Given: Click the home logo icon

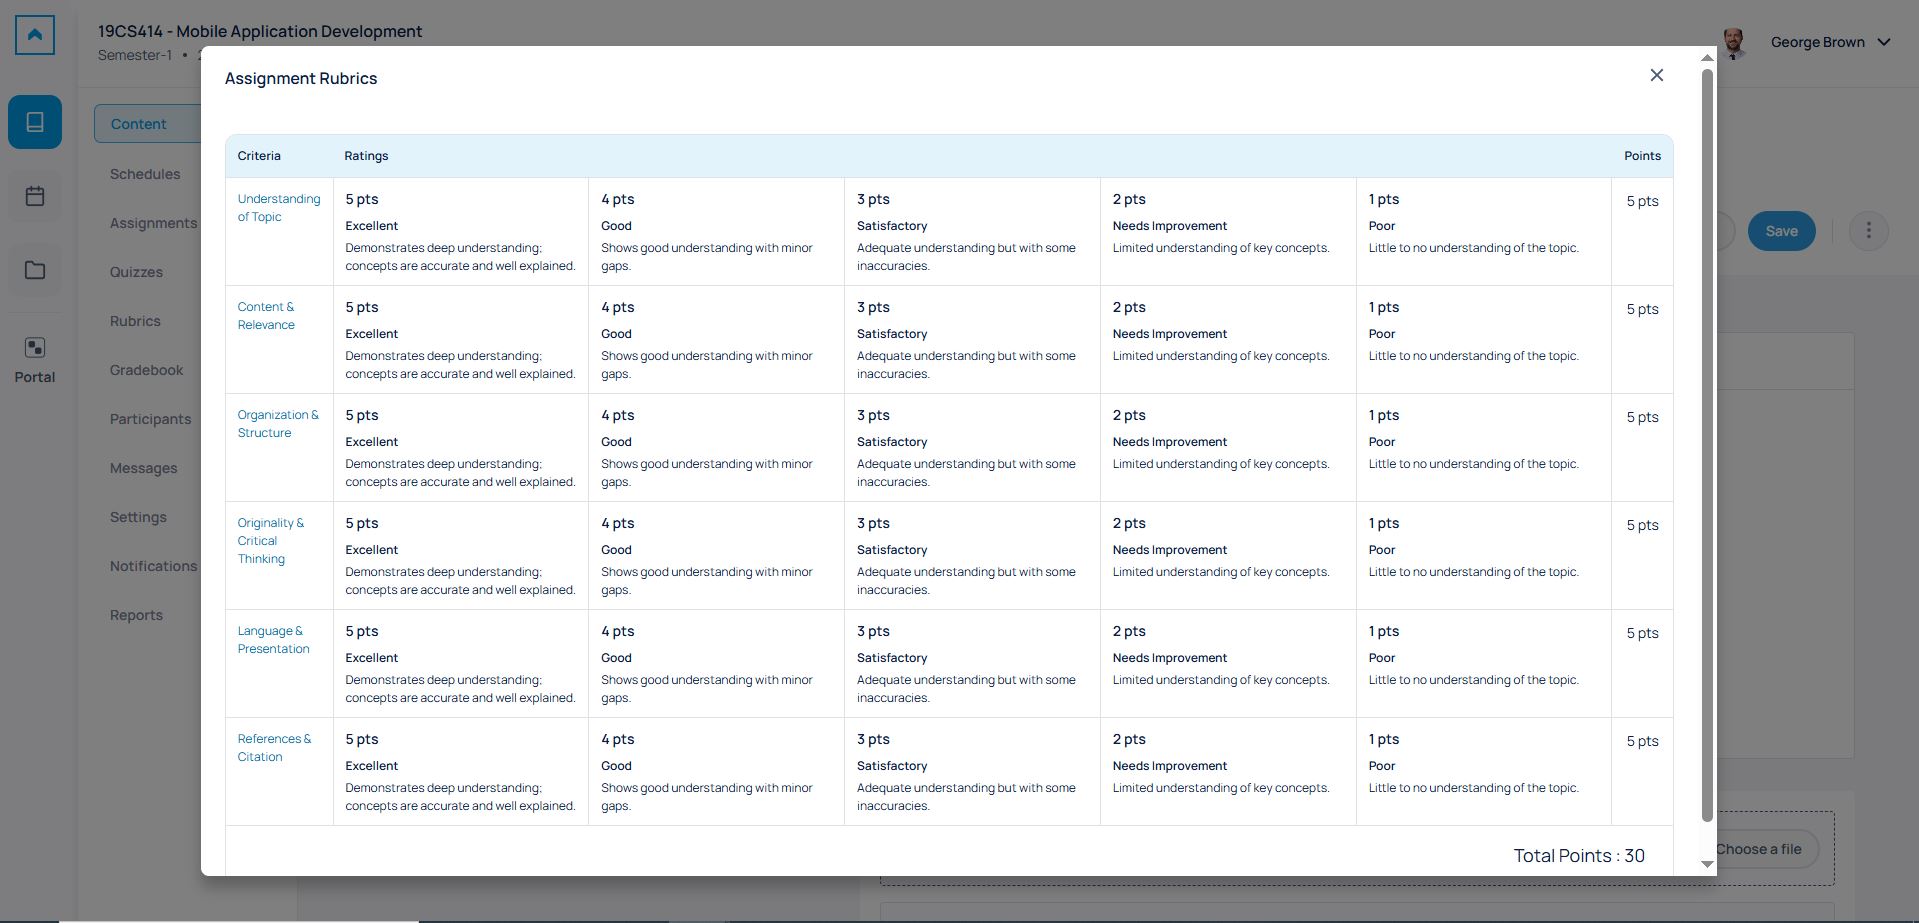Looking at the screenshot, I should coord(35,35).
